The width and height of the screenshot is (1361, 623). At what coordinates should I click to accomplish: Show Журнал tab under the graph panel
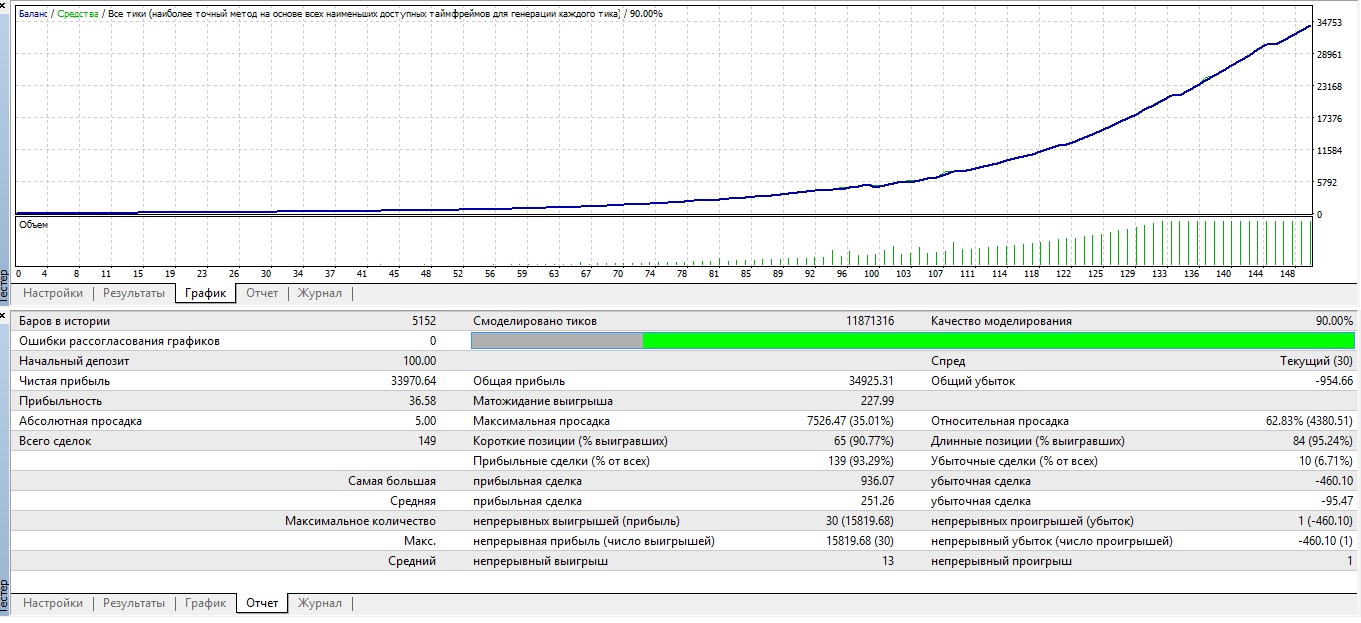point(320,293)
